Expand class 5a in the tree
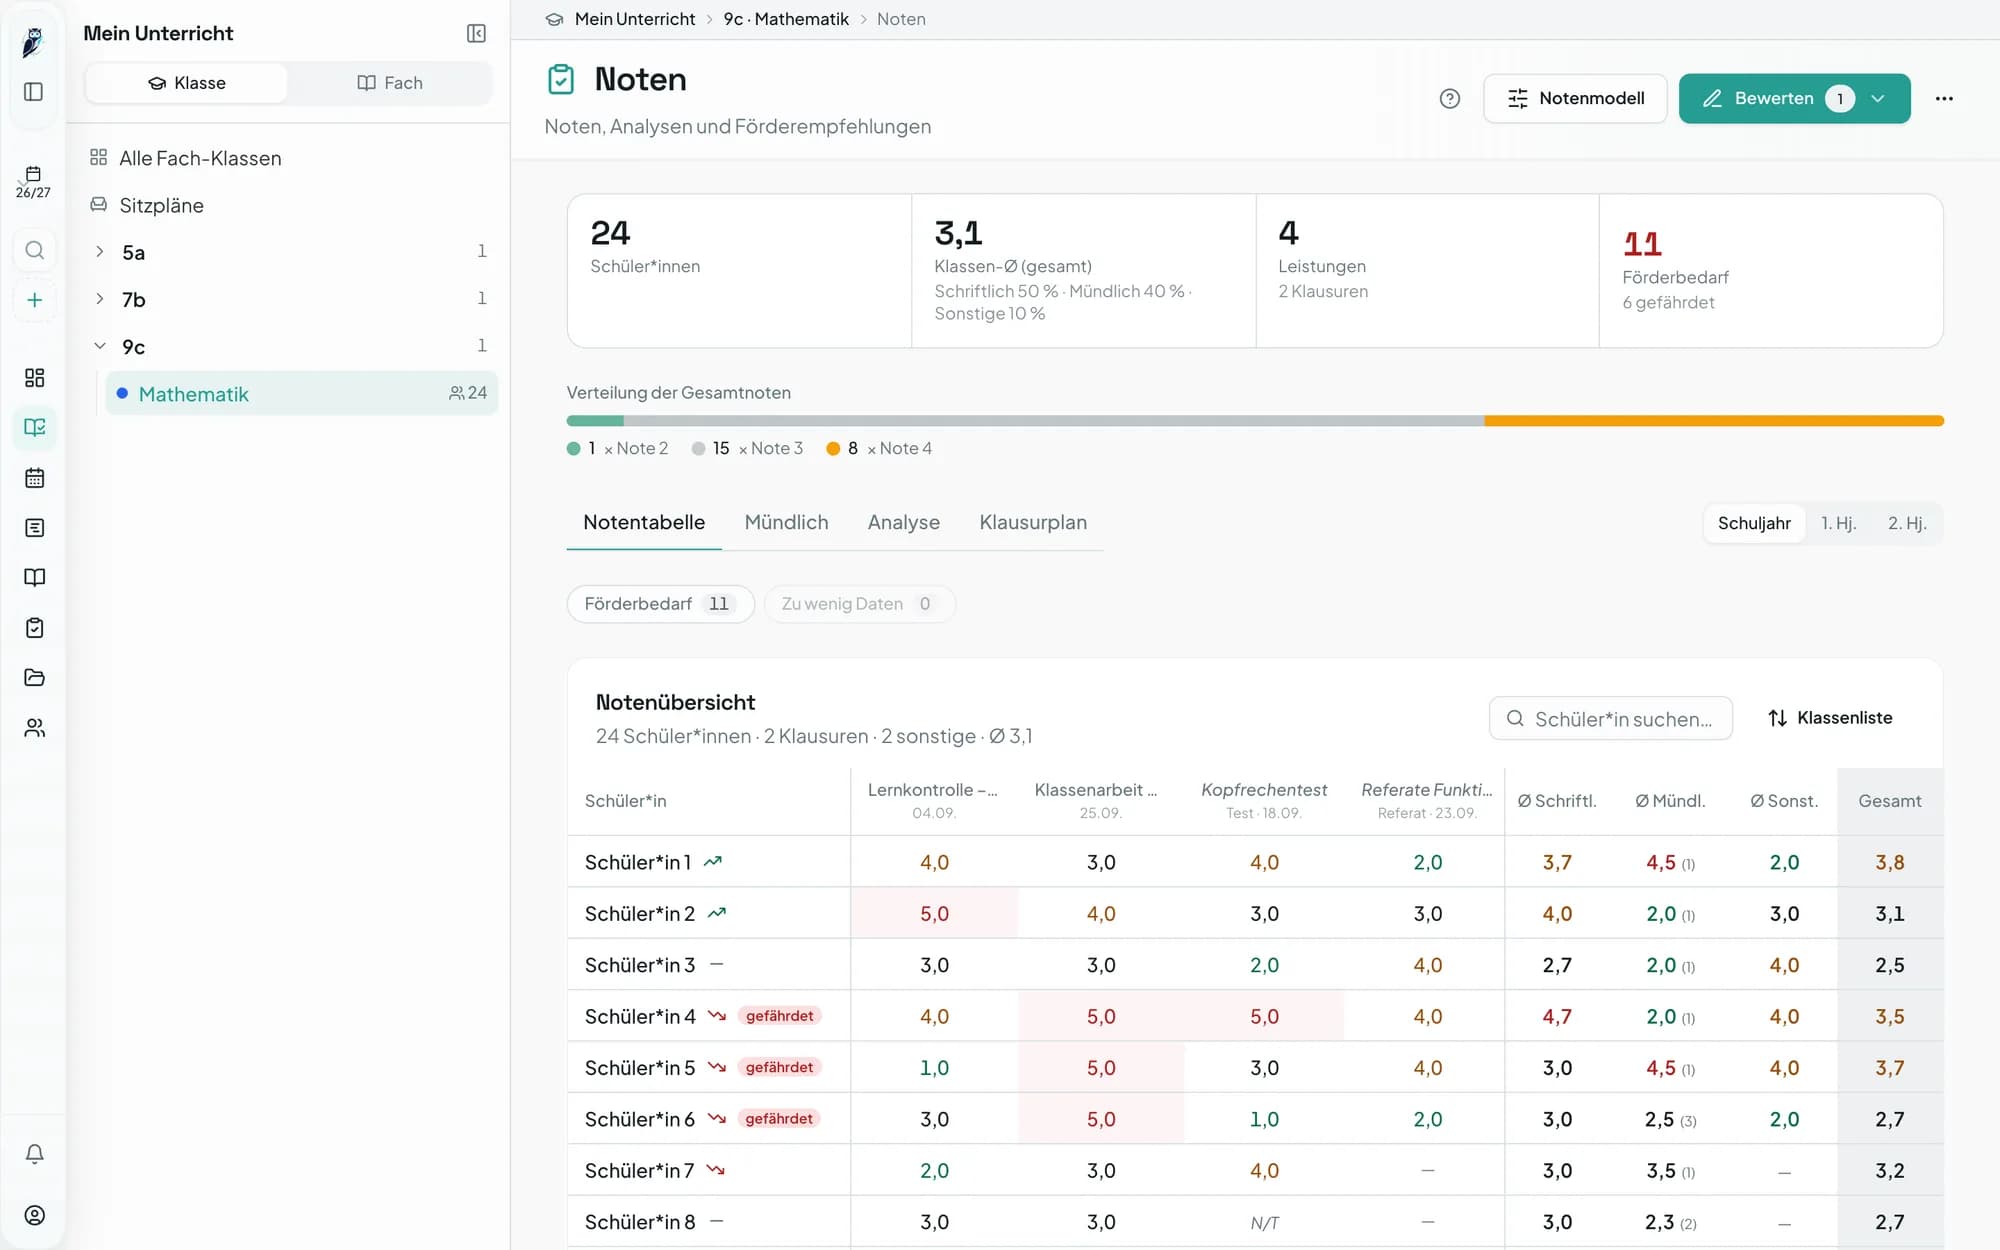This screenshot has width=2000, height=1250. (x=100, y=251)
